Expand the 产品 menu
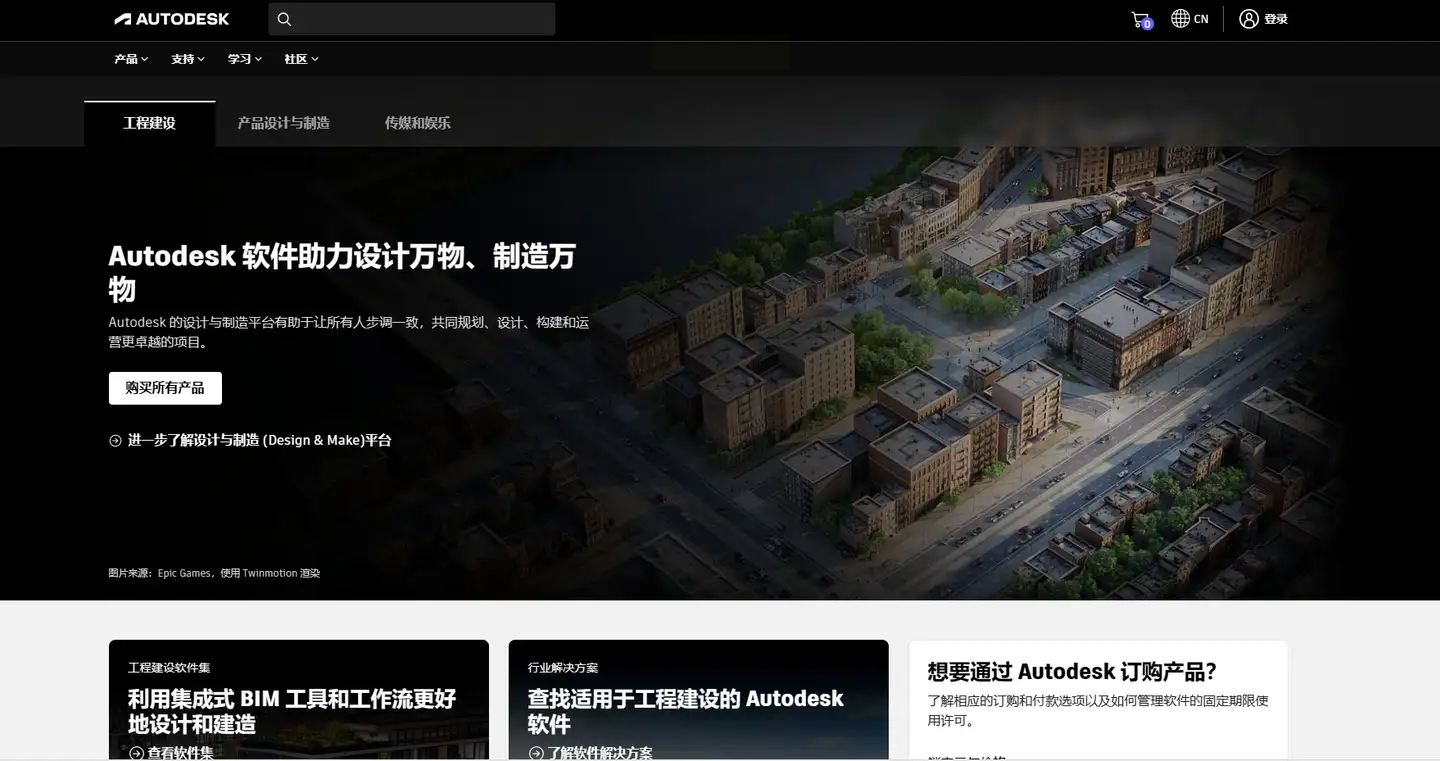Screen dimensions: 1440x761 pyautogui.click(x=131, y=59)
